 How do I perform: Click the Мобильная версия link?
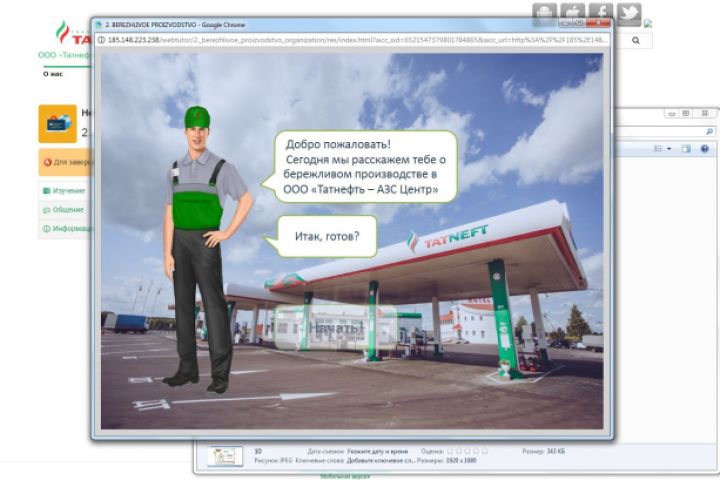(x=345, y=477)
